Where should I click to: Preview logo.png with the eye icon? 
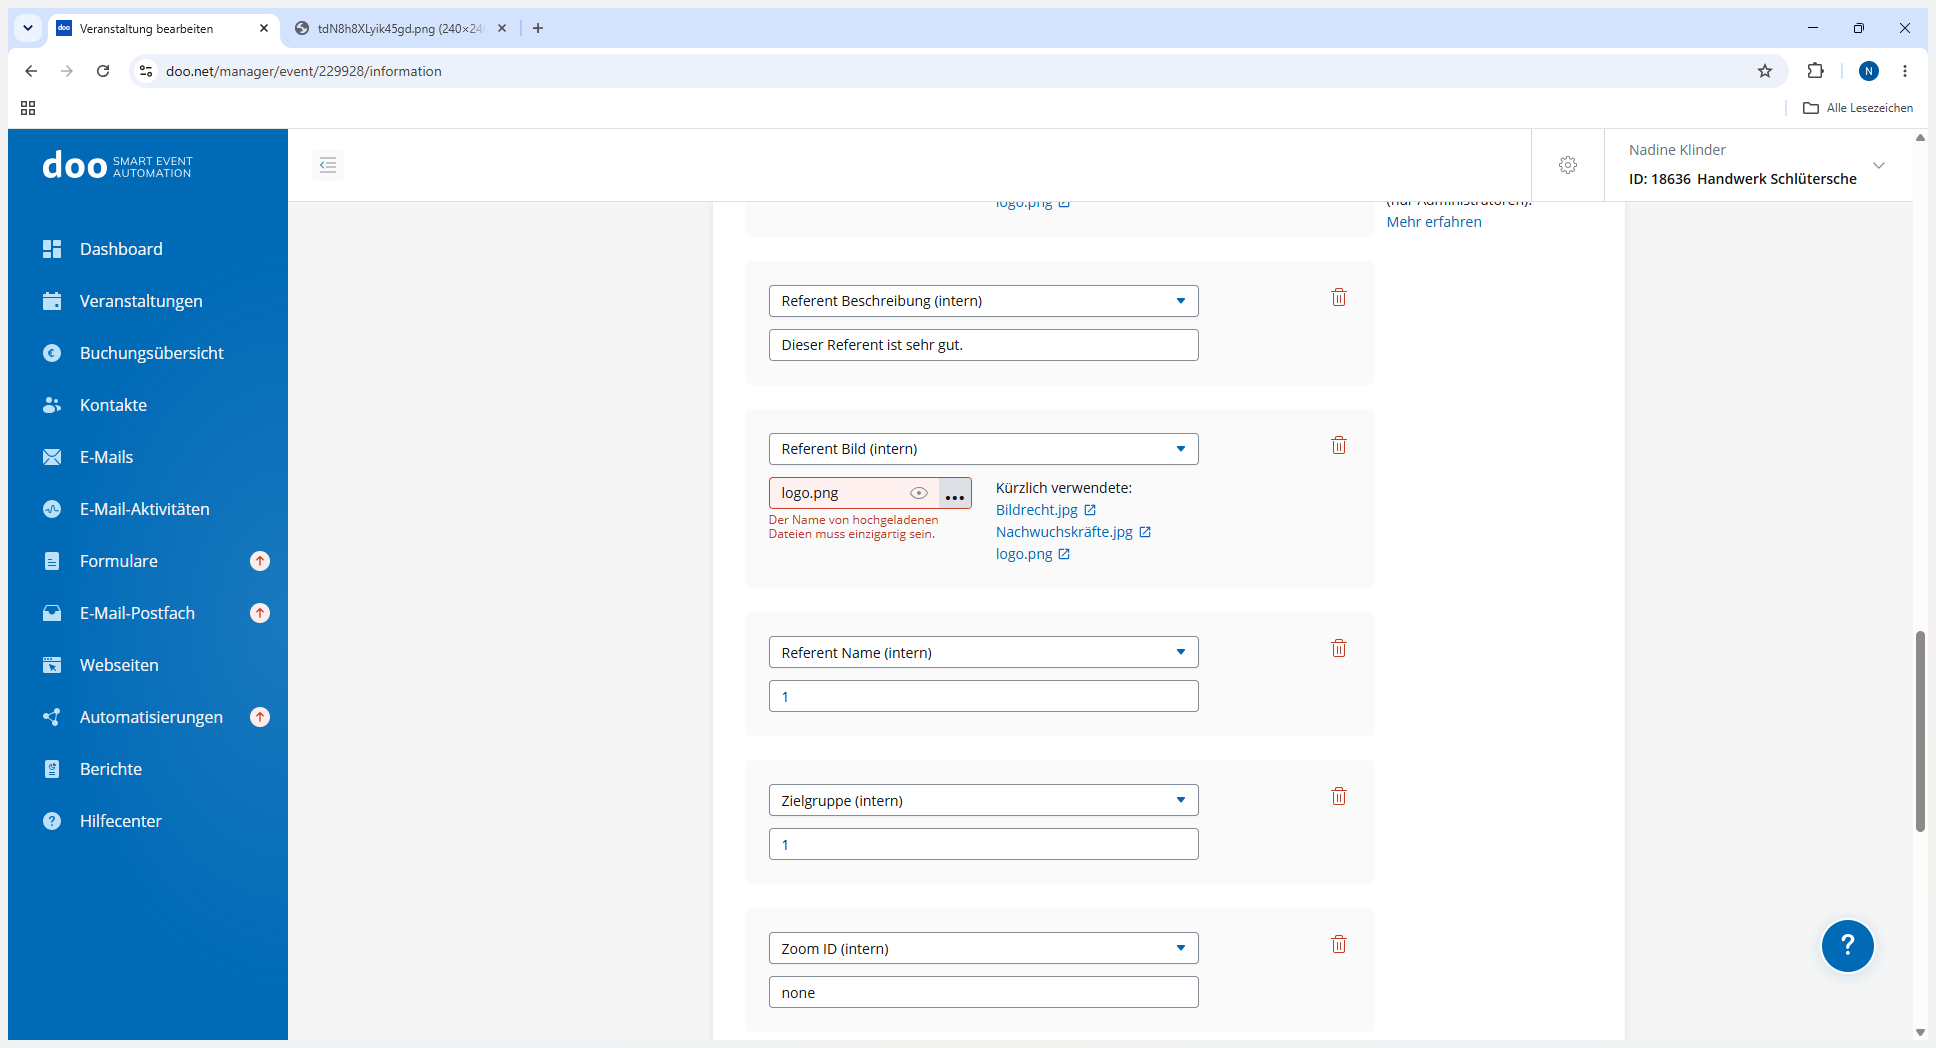[919, 493]
